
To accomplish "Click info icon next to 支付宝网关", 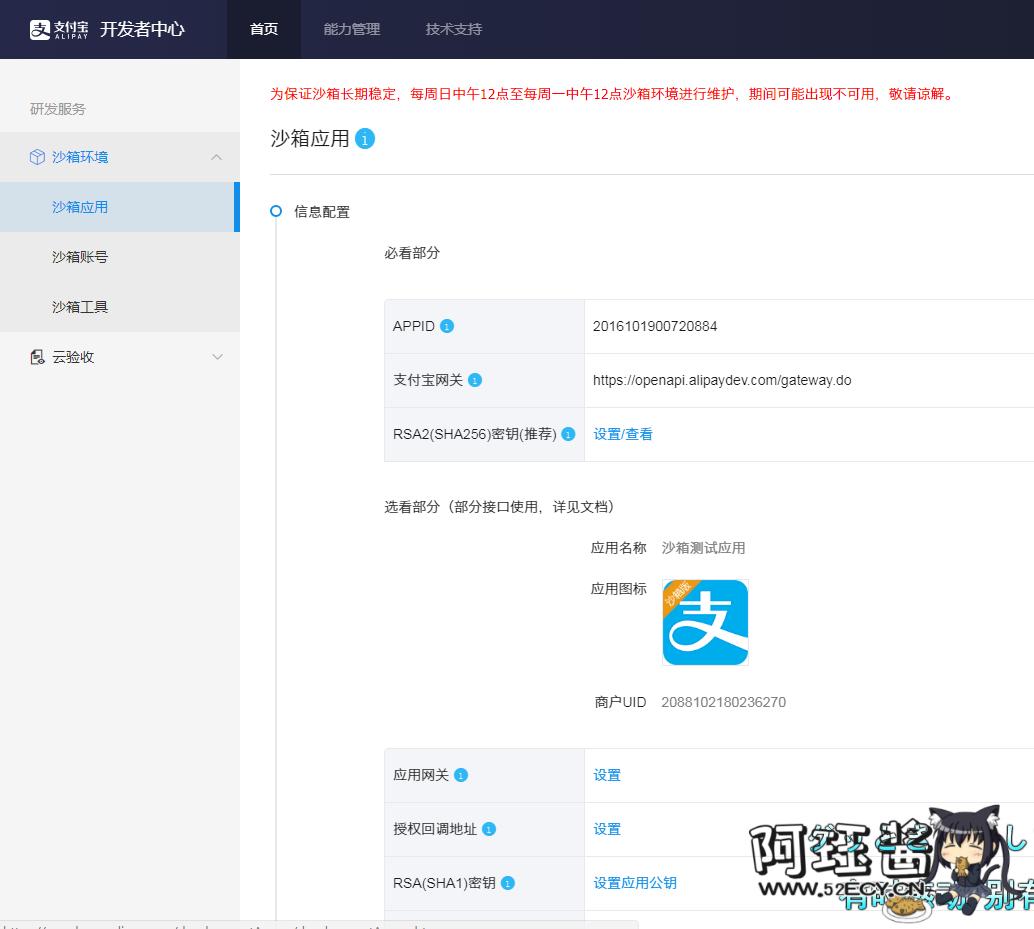I will click(475, 380).
